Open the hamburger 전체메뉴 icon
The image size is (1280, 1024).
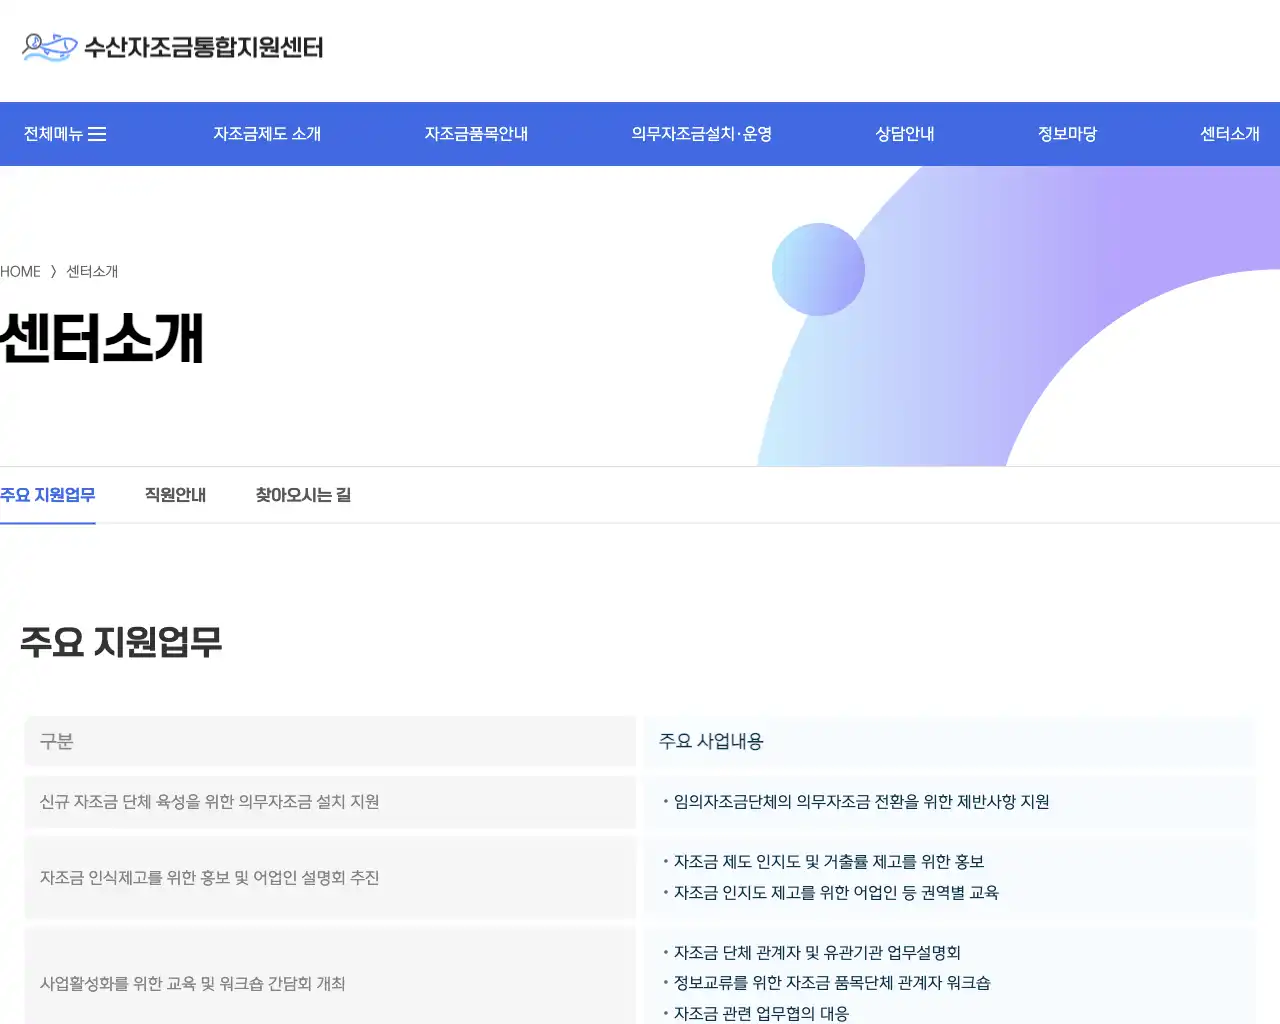pyautogui.click(x=98, y=133)
